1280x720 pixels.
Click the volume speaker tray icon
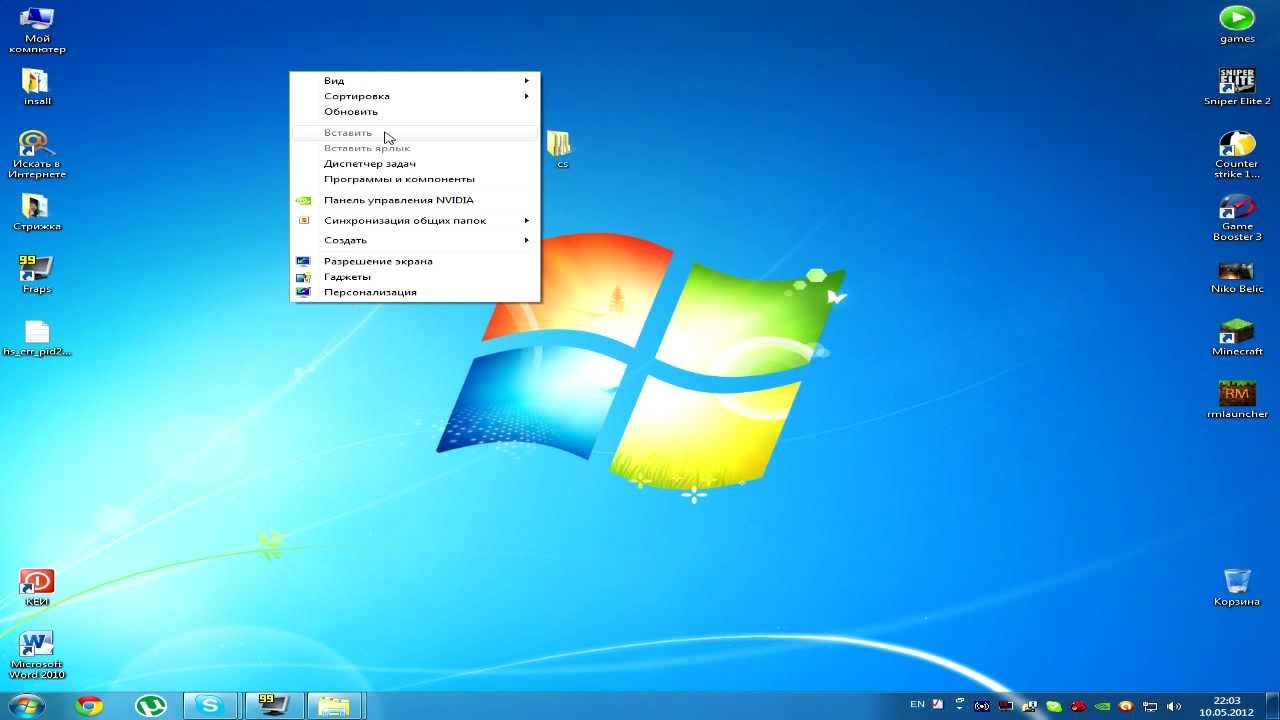pyautogui.click(x=1173, y=706)
